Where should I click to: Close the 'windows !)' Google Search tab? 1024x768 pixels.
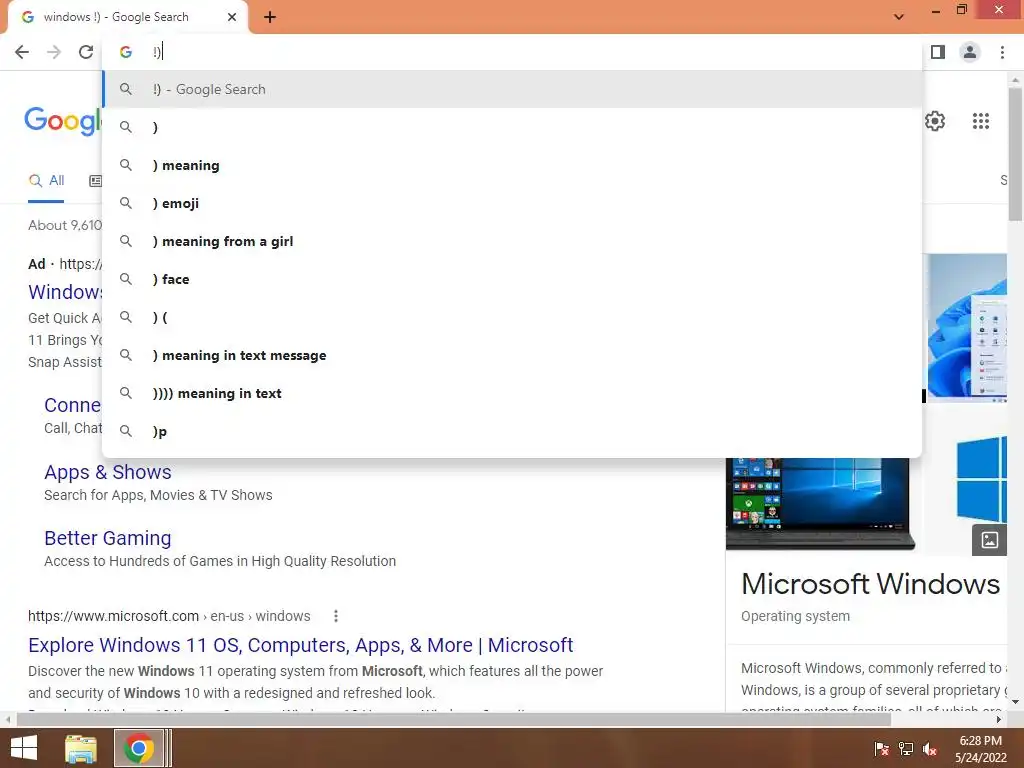(232, 17)
